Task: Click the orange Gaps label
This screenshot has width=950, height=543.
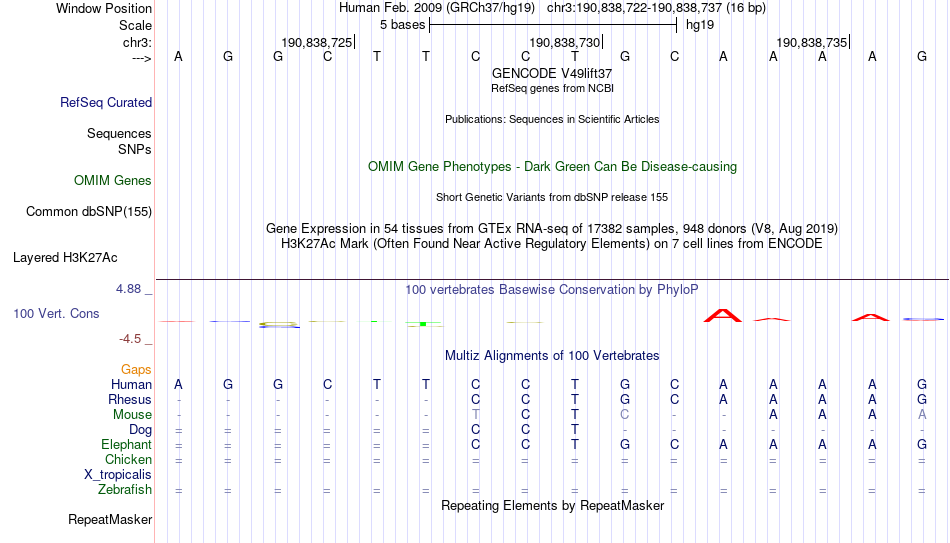Action: tap(136, 370)
